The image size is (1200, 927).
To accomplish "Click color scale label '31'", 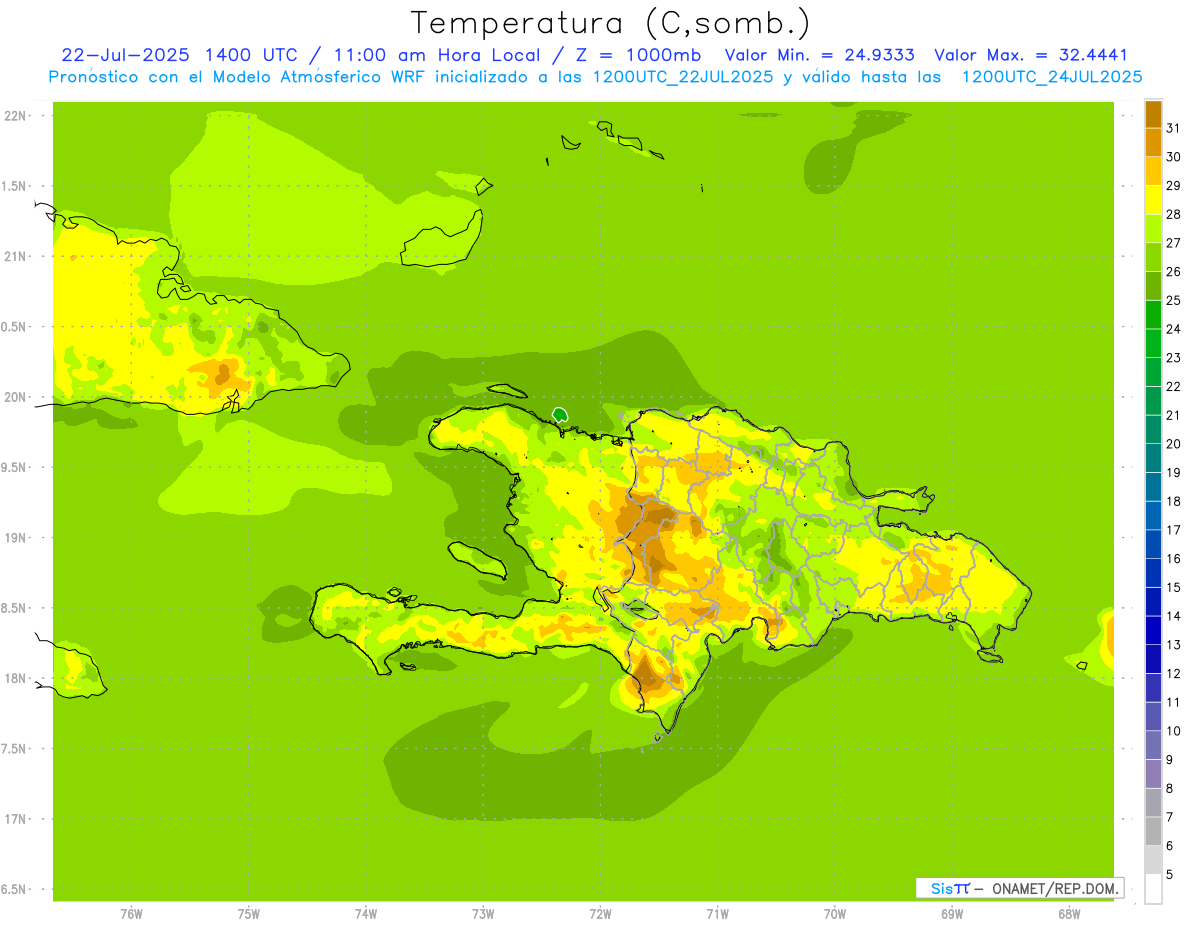I will coord(1174,128).
